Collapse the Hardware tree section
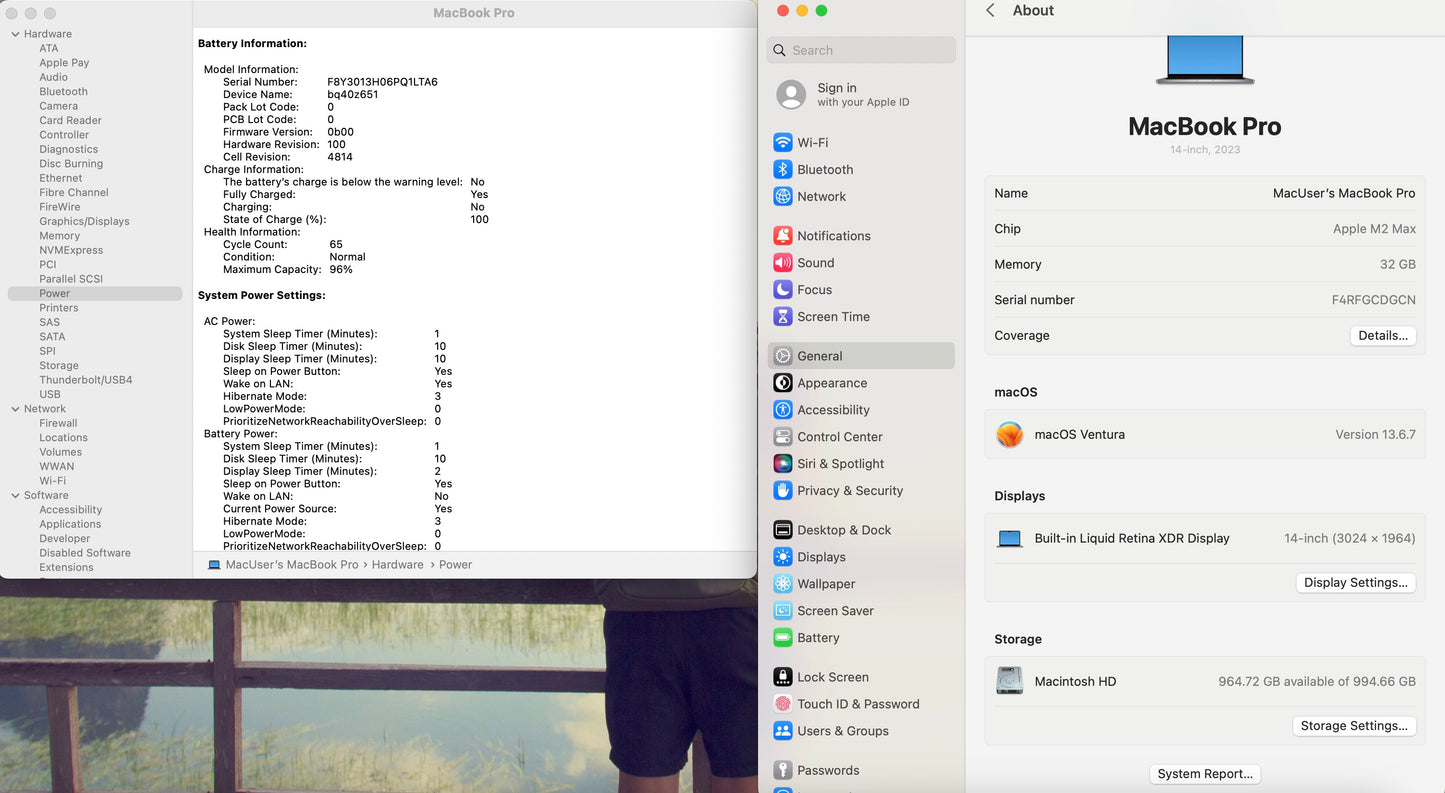Screen dimensions: 1445x793 15,34
